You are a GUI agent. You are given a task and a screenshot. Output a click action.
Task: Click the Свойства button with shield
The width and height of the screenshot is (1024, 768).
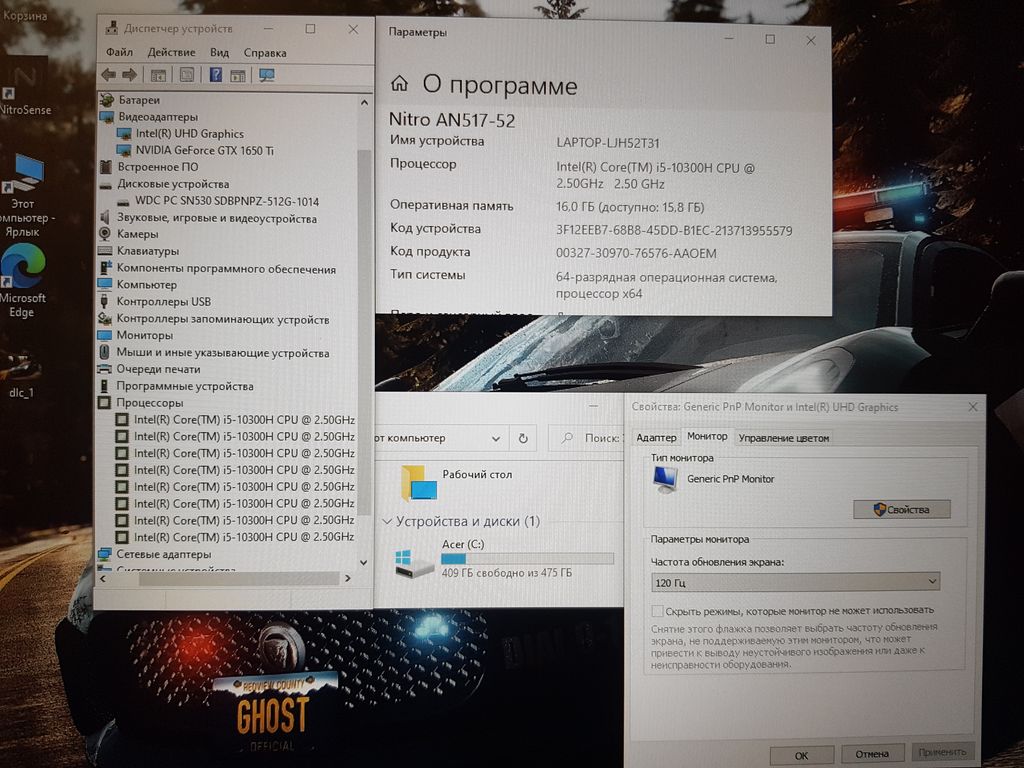901,509
